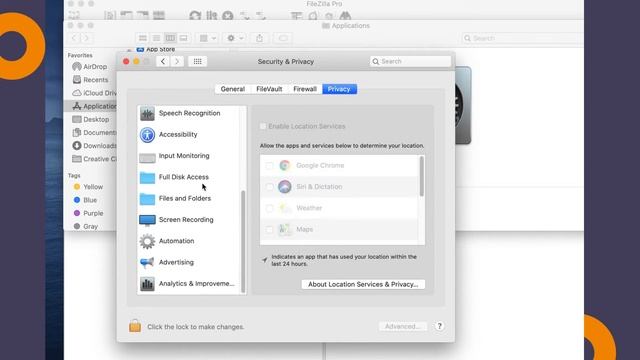Click privacy category list scrollbar

[x=243, y=241]
